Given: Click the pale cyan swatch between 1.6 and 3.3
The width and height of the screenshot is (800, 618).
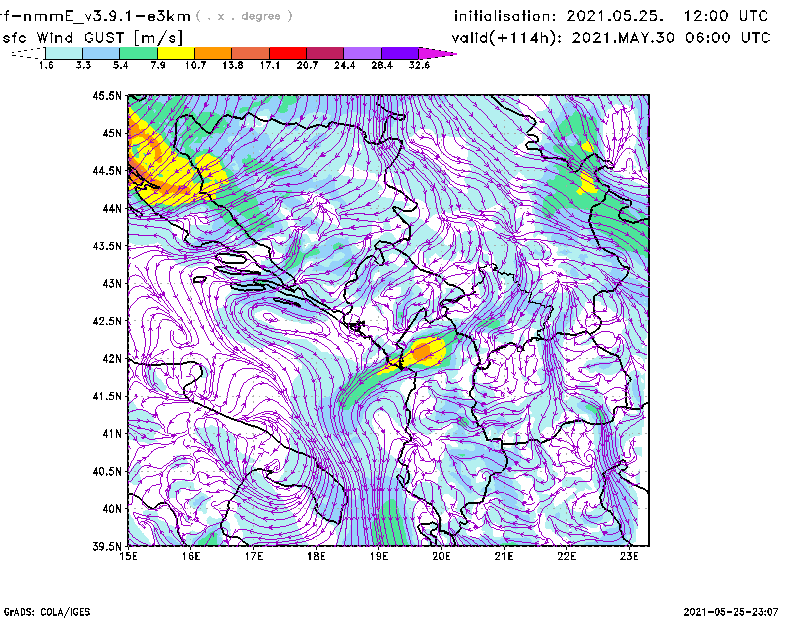Looking at the screenshot, I should [64, 53].
